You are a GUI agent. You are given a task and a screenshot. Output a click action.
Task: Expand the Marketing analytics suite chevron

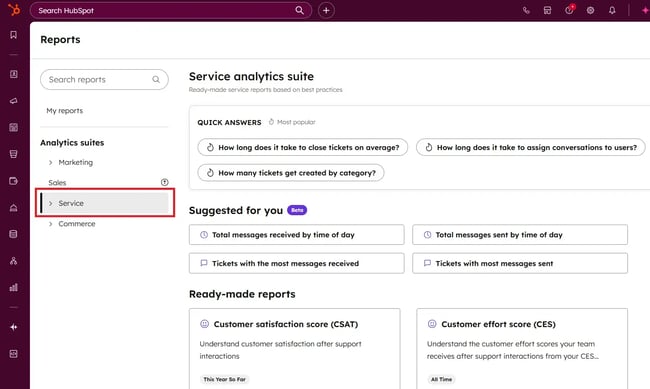pos(51,162)
